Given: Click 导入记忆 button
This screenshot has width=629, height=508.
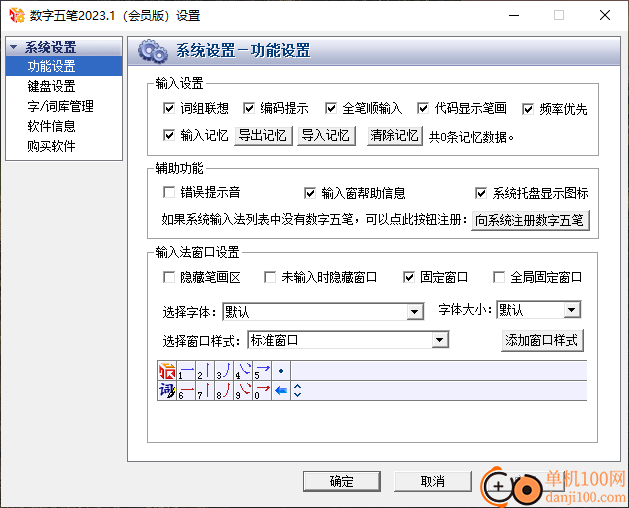Looking at the screenshot, I should point(326,136).
